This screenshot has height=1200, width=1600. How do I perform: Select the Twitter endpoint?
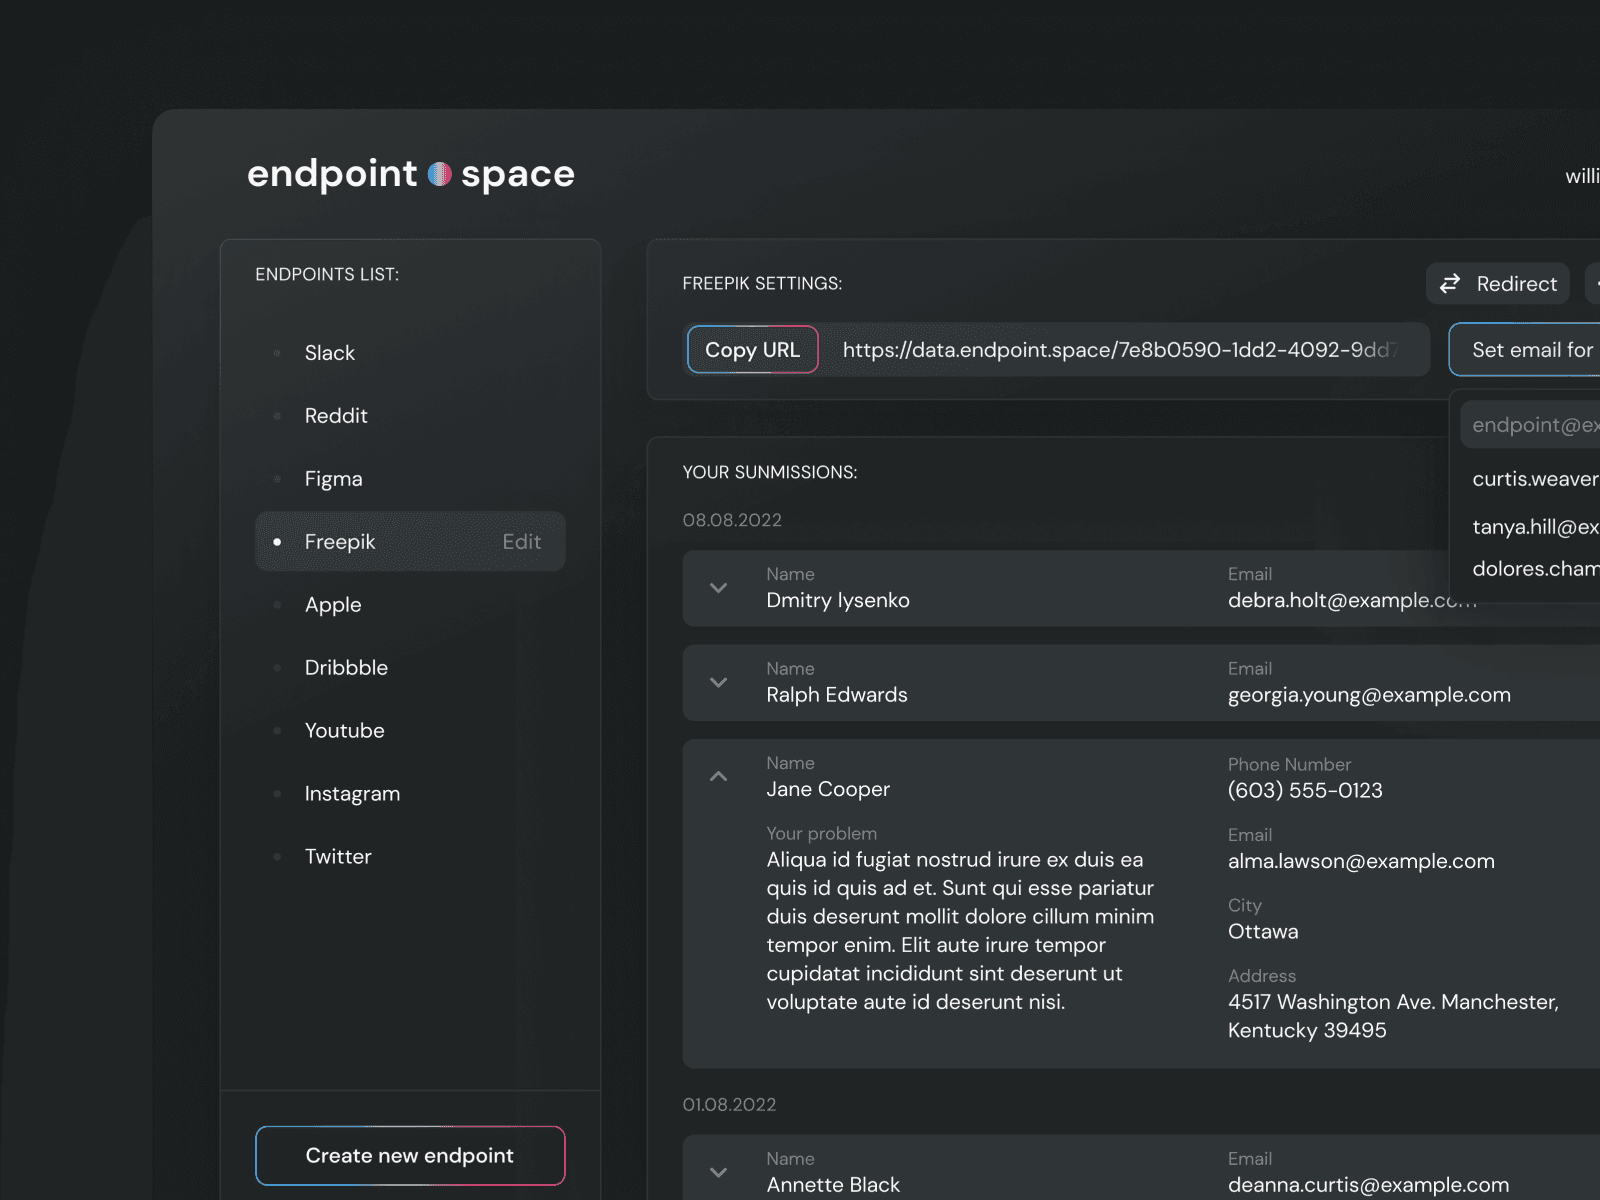point(410,857)
